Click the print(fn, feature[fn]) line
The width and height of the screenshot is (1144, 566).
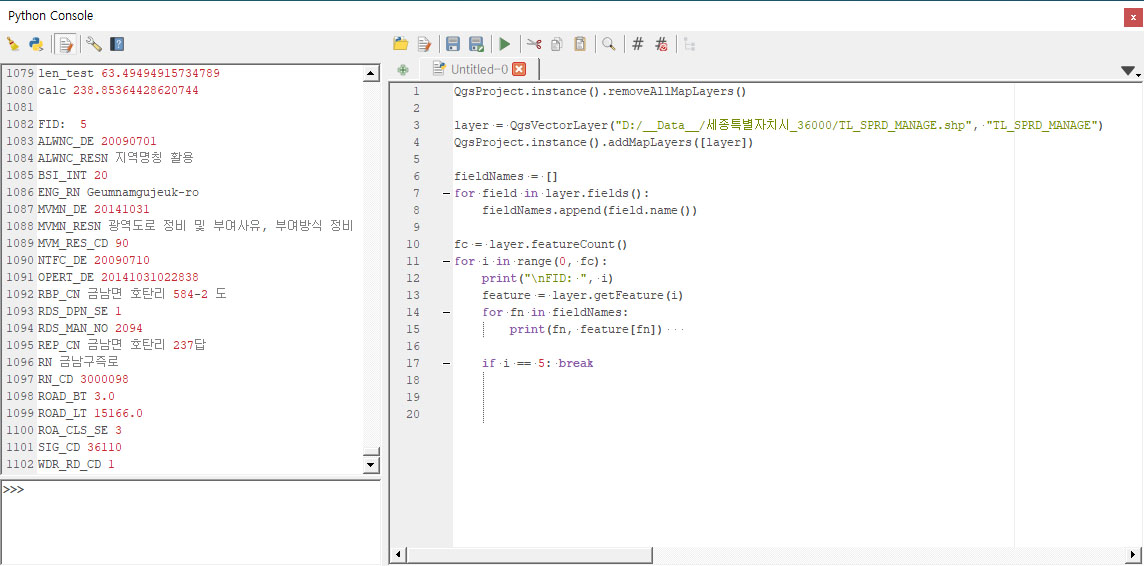point(585,329)
